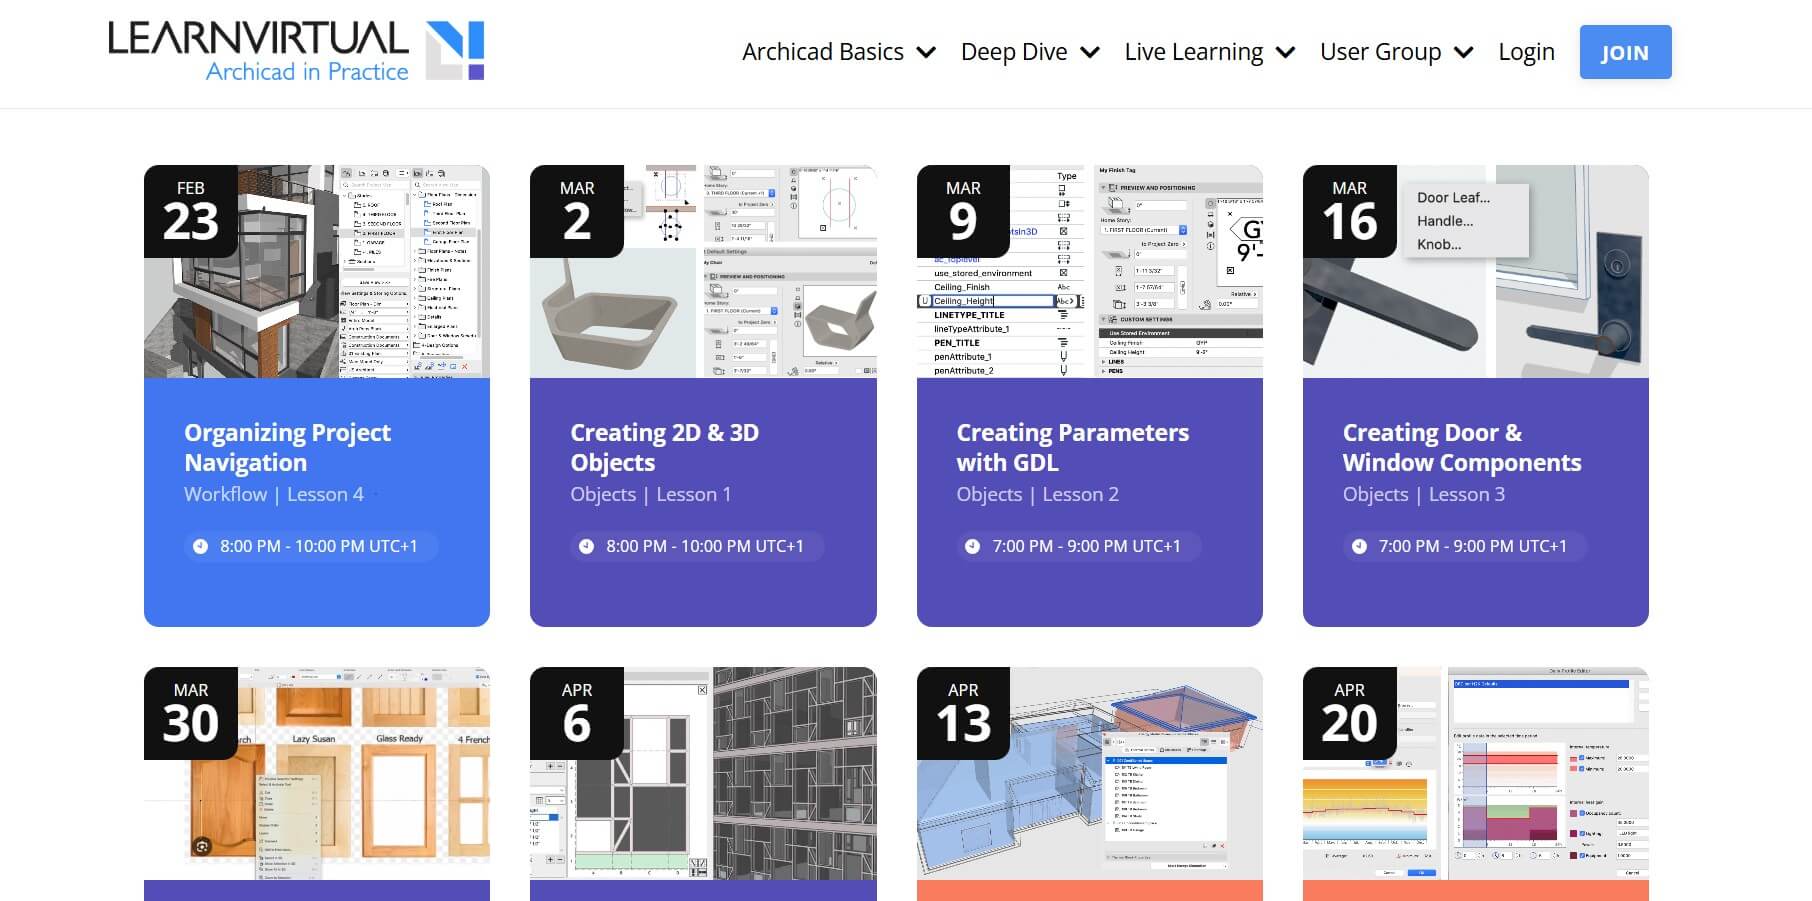The width and height of the screenshot is (1812, 901).
Task: Click the Creating Parameters with GDL title
Action: point(1072,447)
